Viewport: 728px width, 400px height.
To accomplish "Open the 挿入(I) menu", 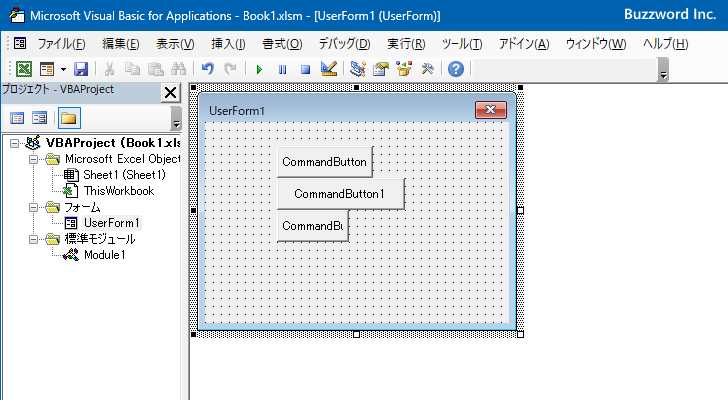I will click(x=228, y=44).
